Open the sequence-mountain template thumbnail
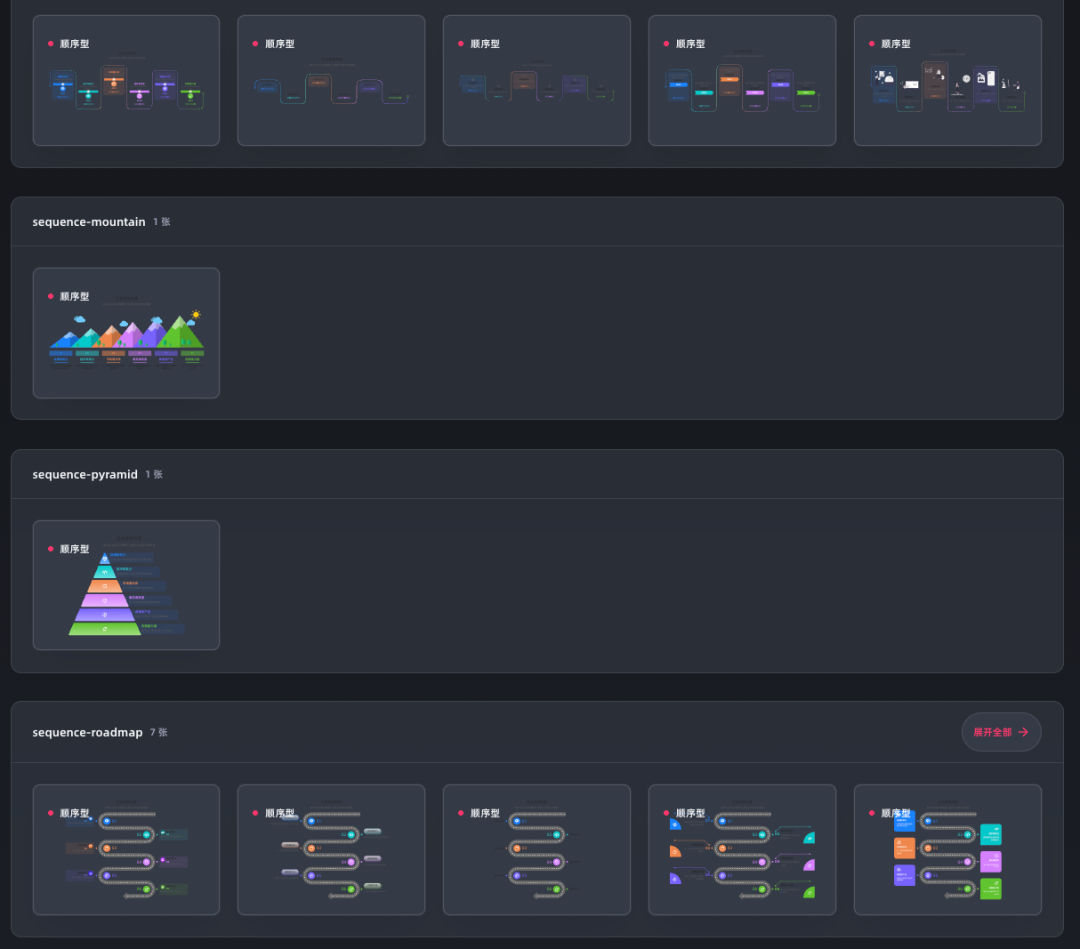The width and height of the screenshot is (1080, 949). point(126,333)
